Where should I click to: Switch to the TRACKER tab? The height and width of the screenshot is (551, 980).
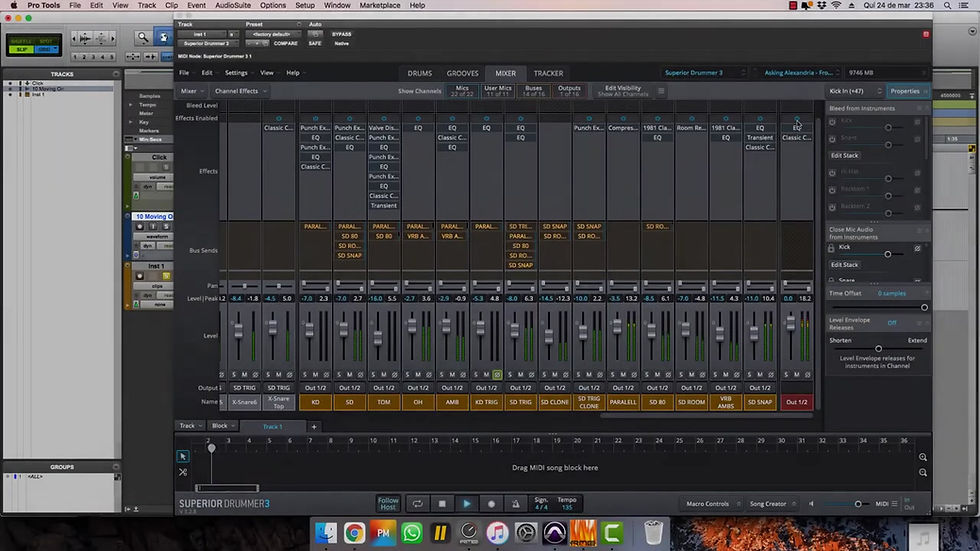coord(548,73)
